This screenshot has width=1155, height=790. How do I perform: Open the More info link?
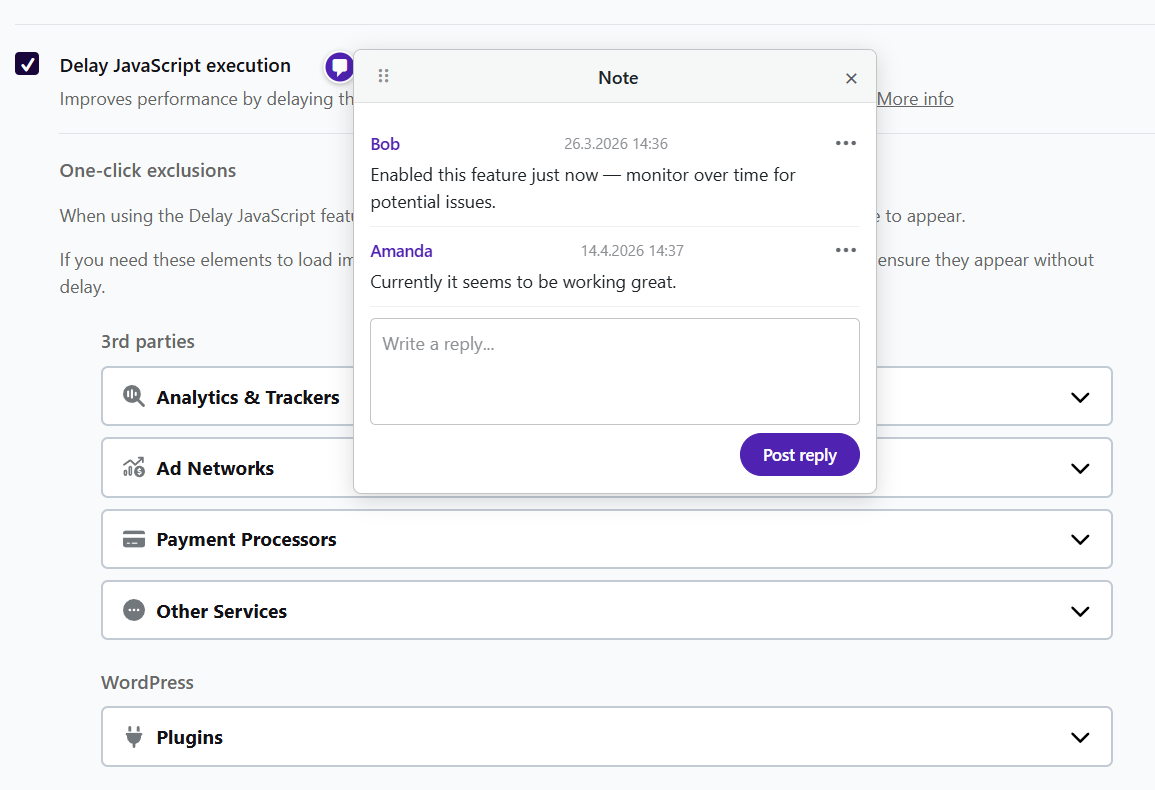[914, 98]
